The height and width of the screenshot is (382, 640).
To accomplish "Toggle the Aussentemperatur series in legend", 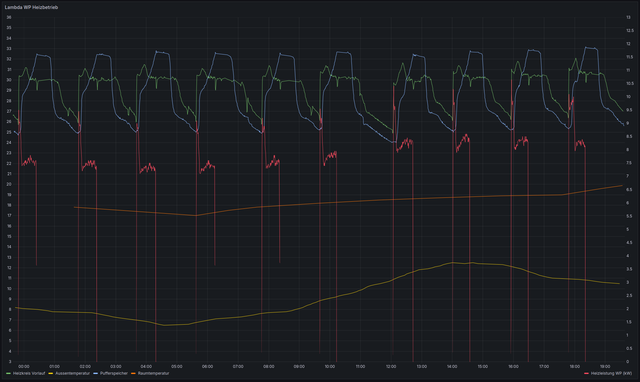I will (72, 373).
